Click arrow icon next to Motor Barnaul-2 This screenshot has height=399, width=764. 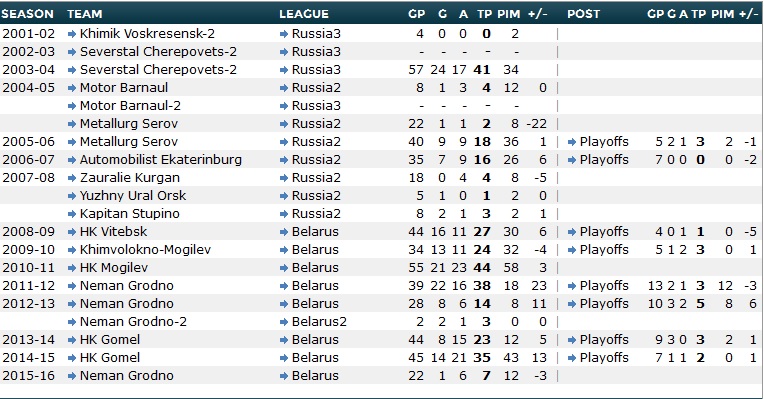72,106
